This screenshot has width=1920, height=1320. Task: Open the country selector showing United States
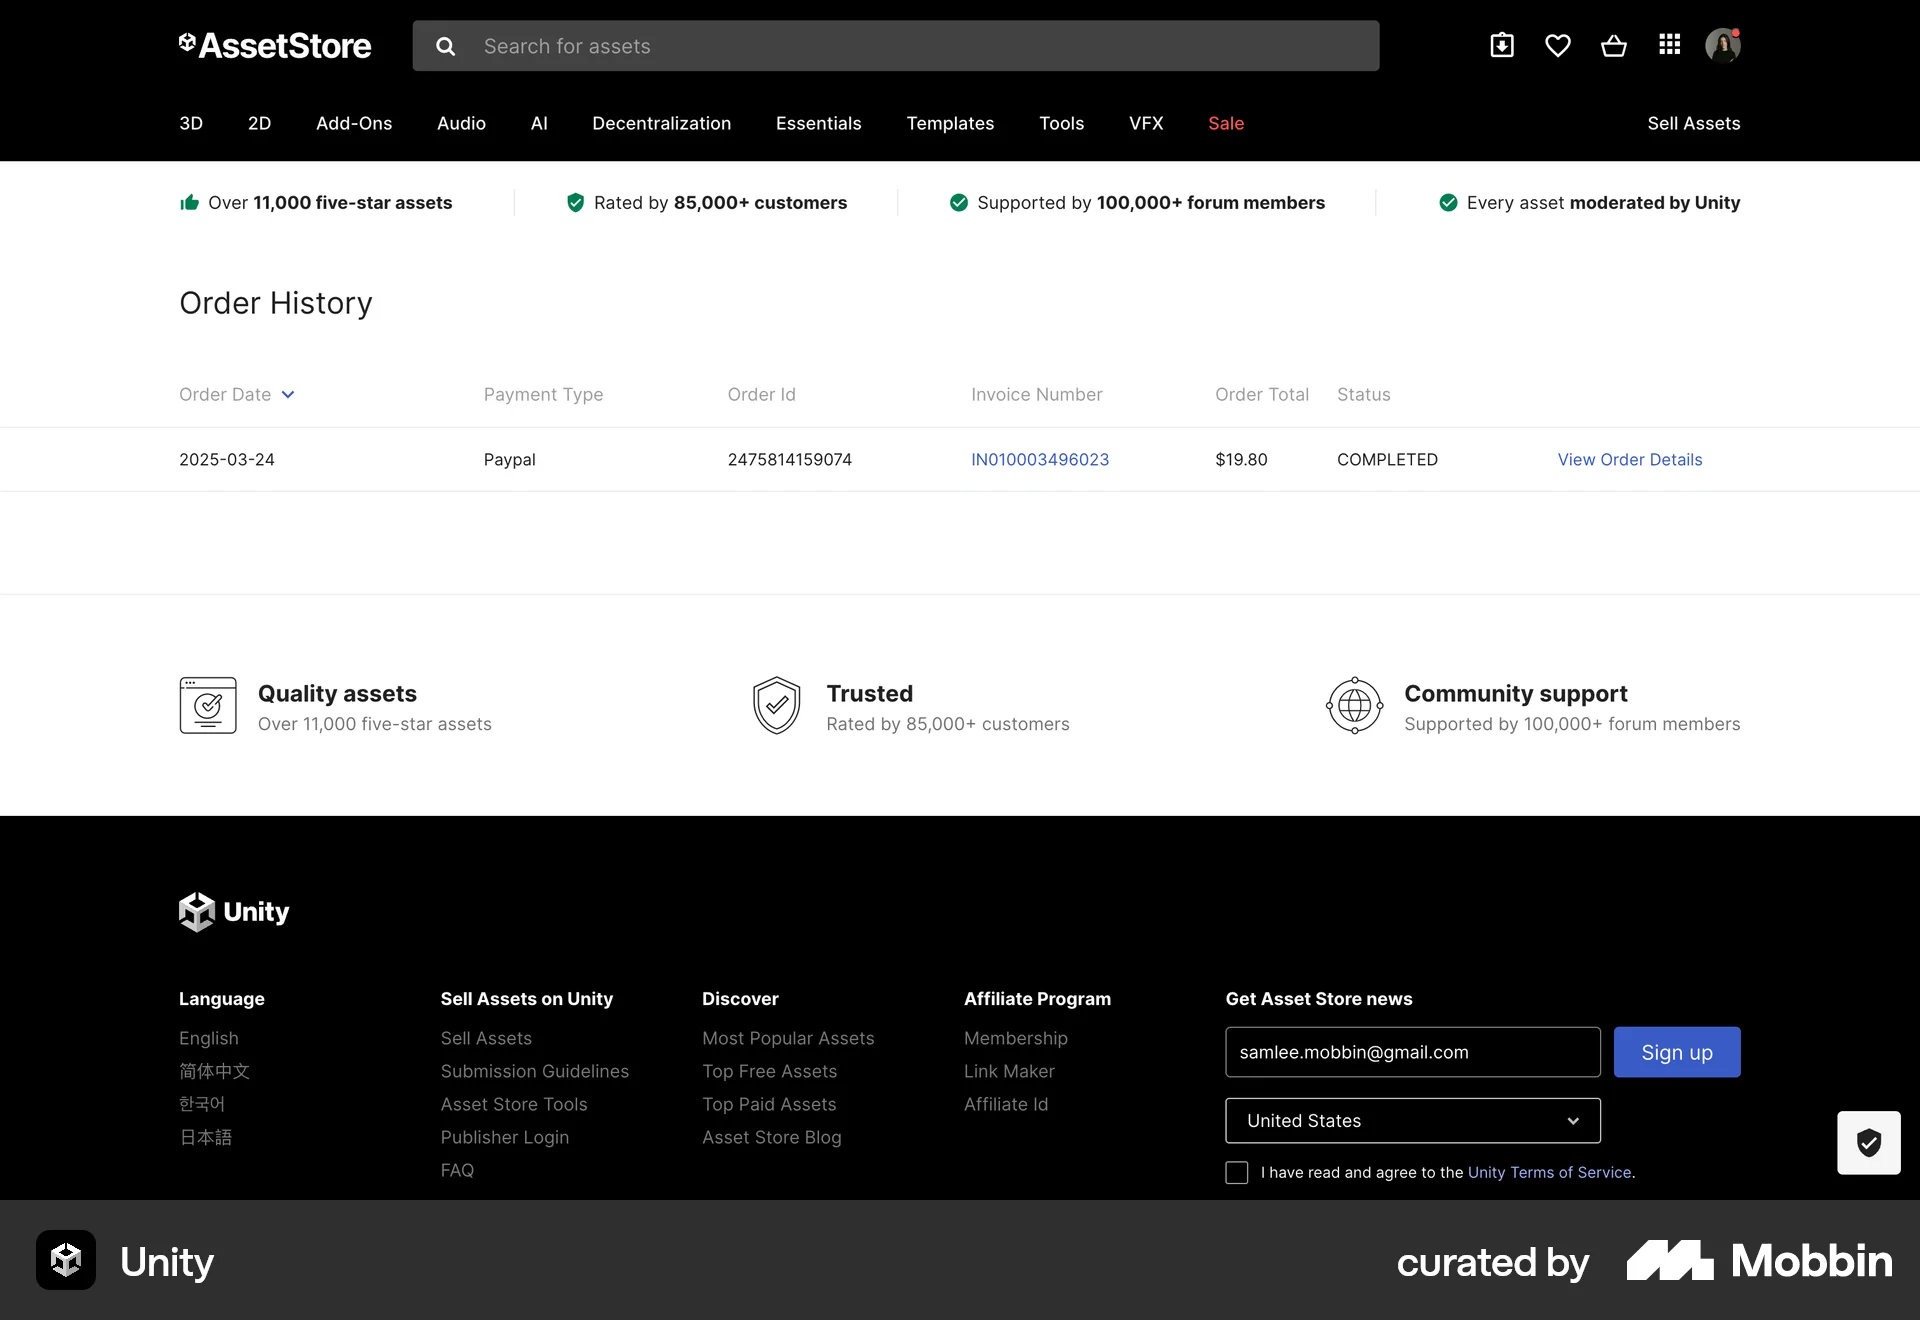click(1412, 1120)
